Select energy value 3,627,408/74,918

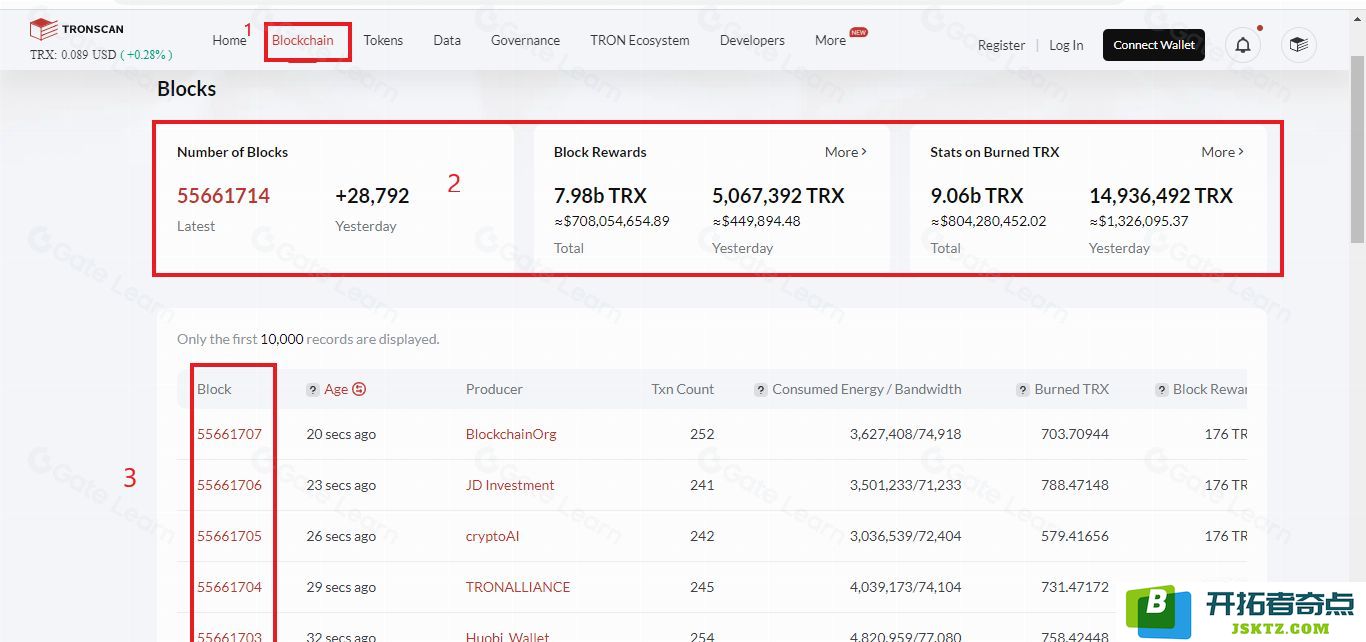pos(906,434)
